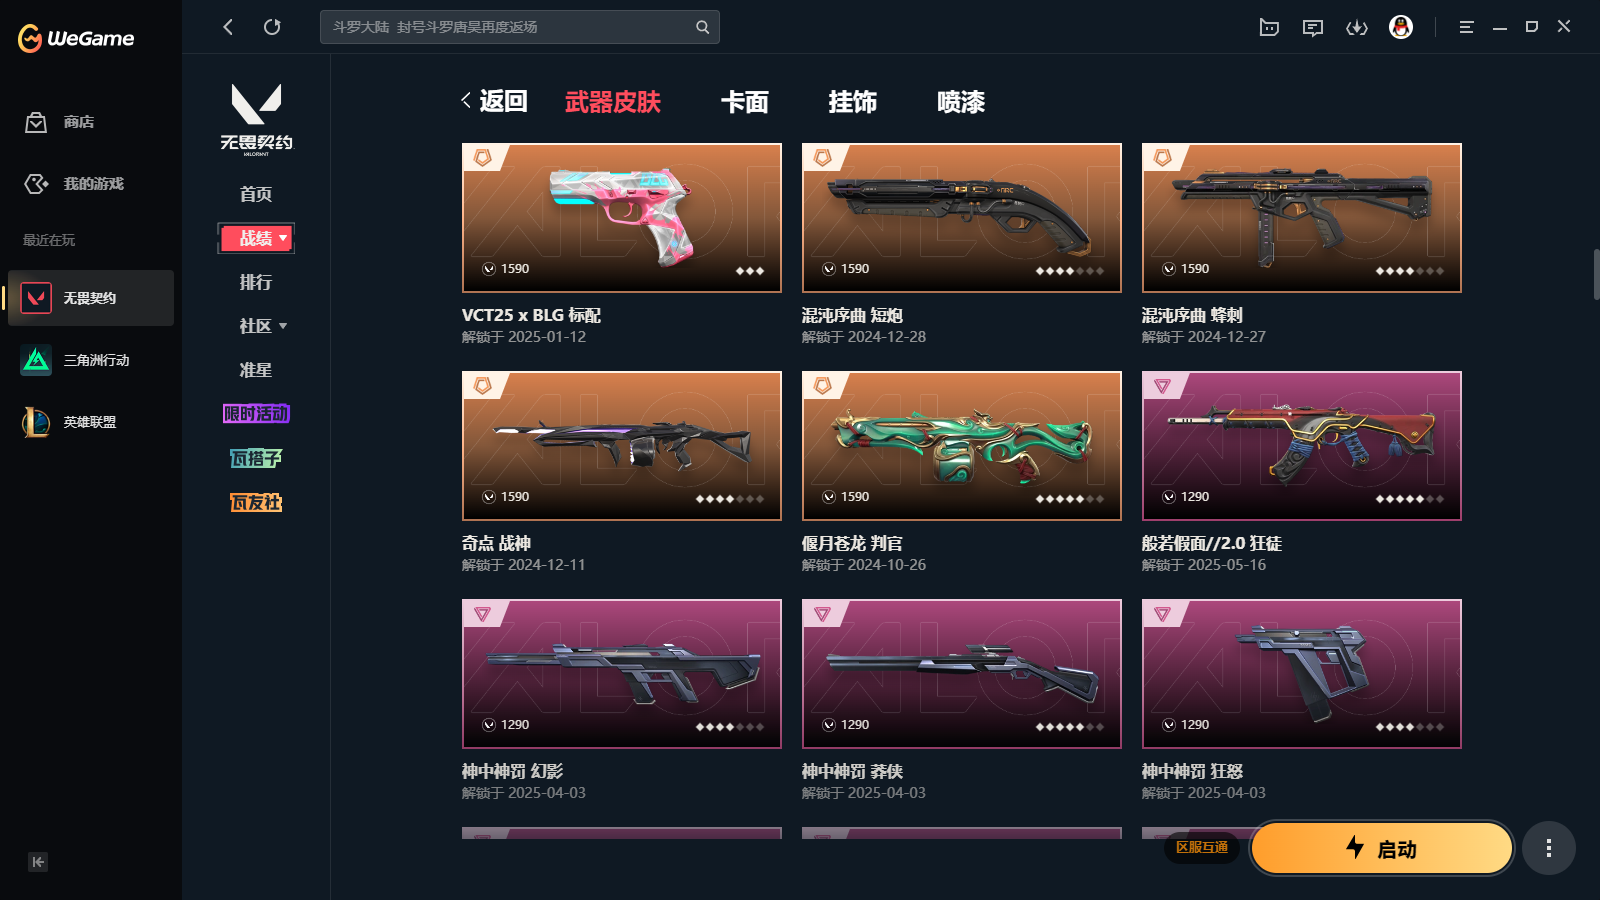
Task: Click the orange 启动 launch button
Action: coord(1381,848)
